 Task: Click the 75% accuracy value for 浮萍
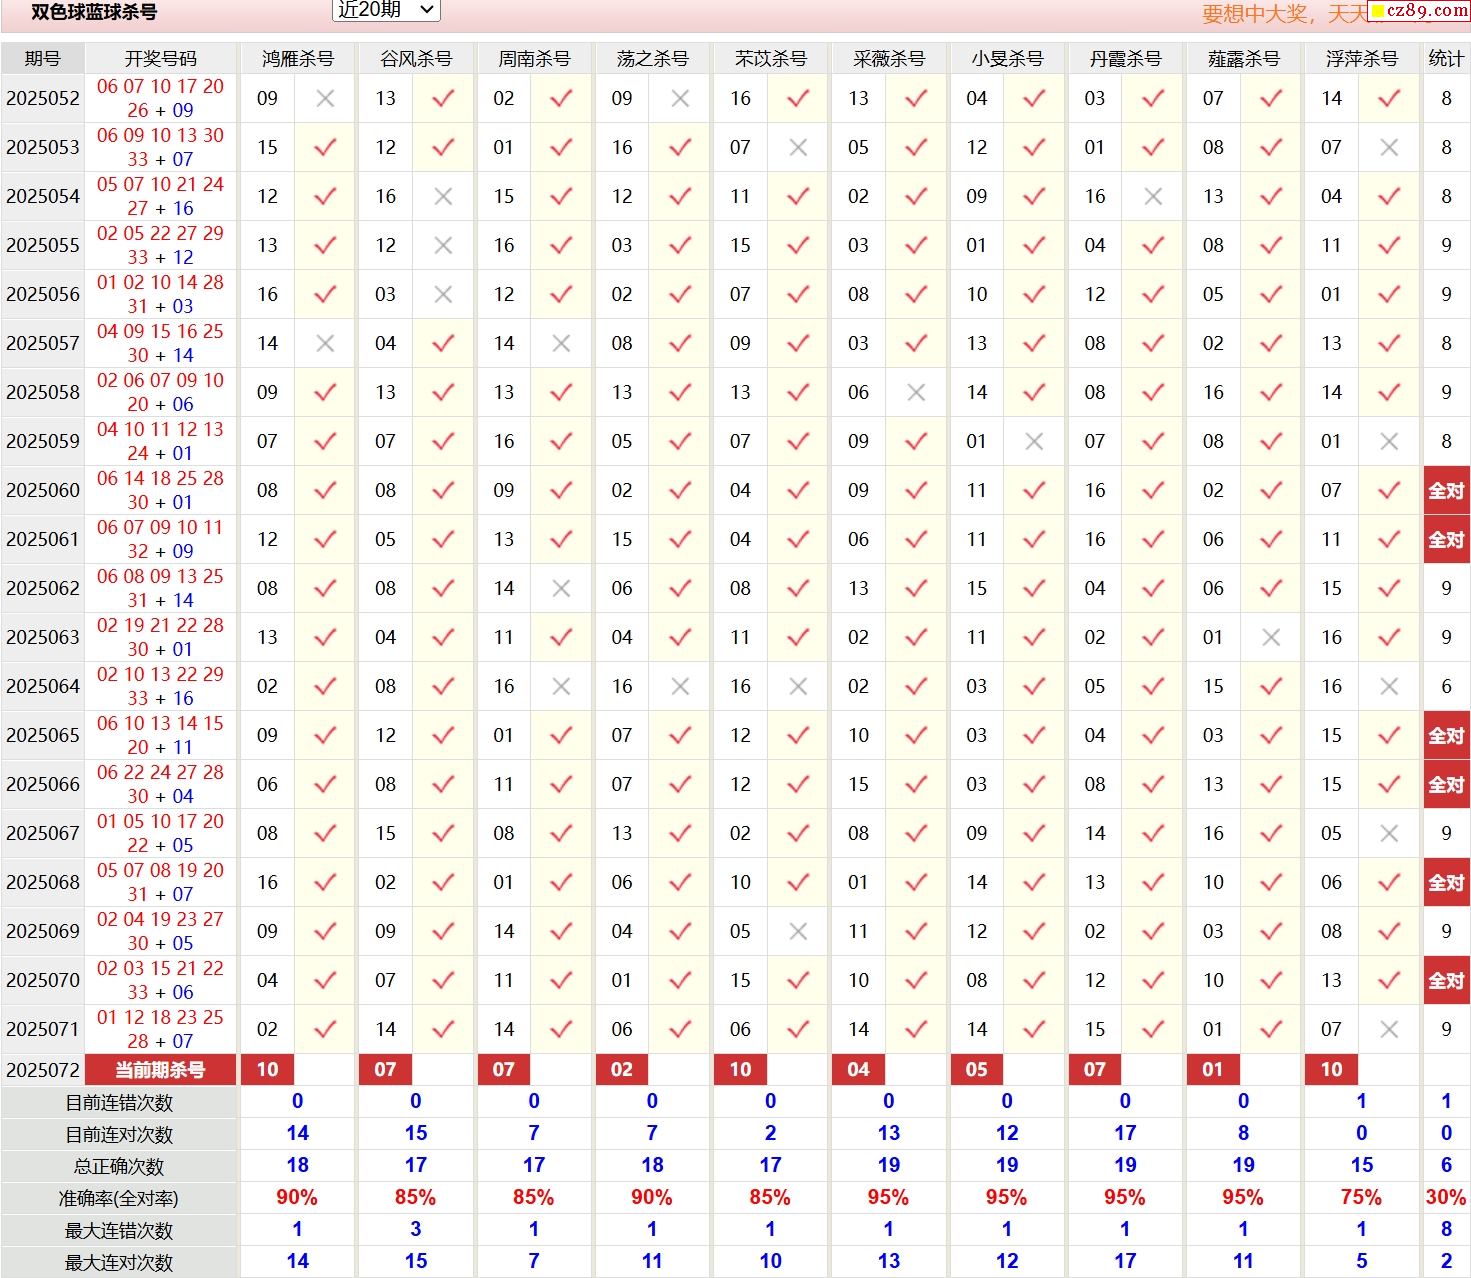1361,1197
